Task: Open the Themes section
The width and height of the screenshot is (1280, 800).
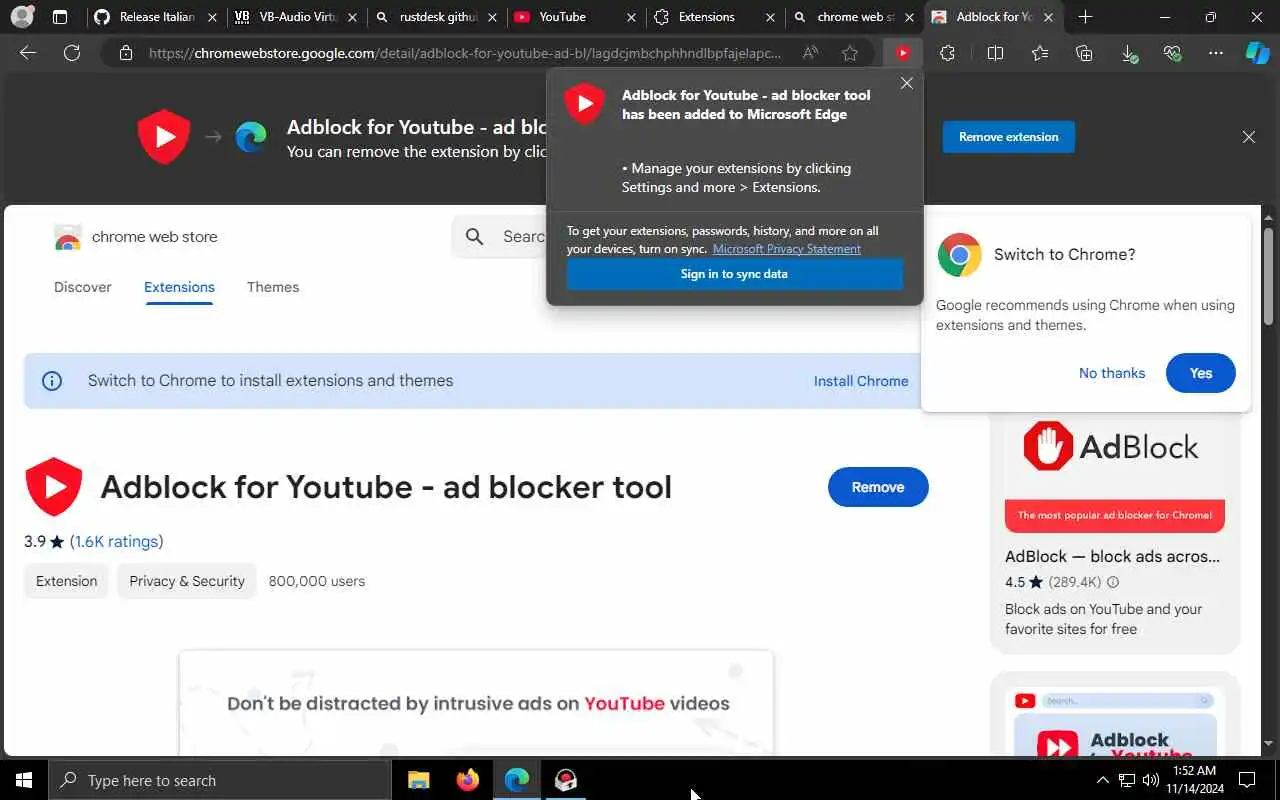Action: [273, 287]
